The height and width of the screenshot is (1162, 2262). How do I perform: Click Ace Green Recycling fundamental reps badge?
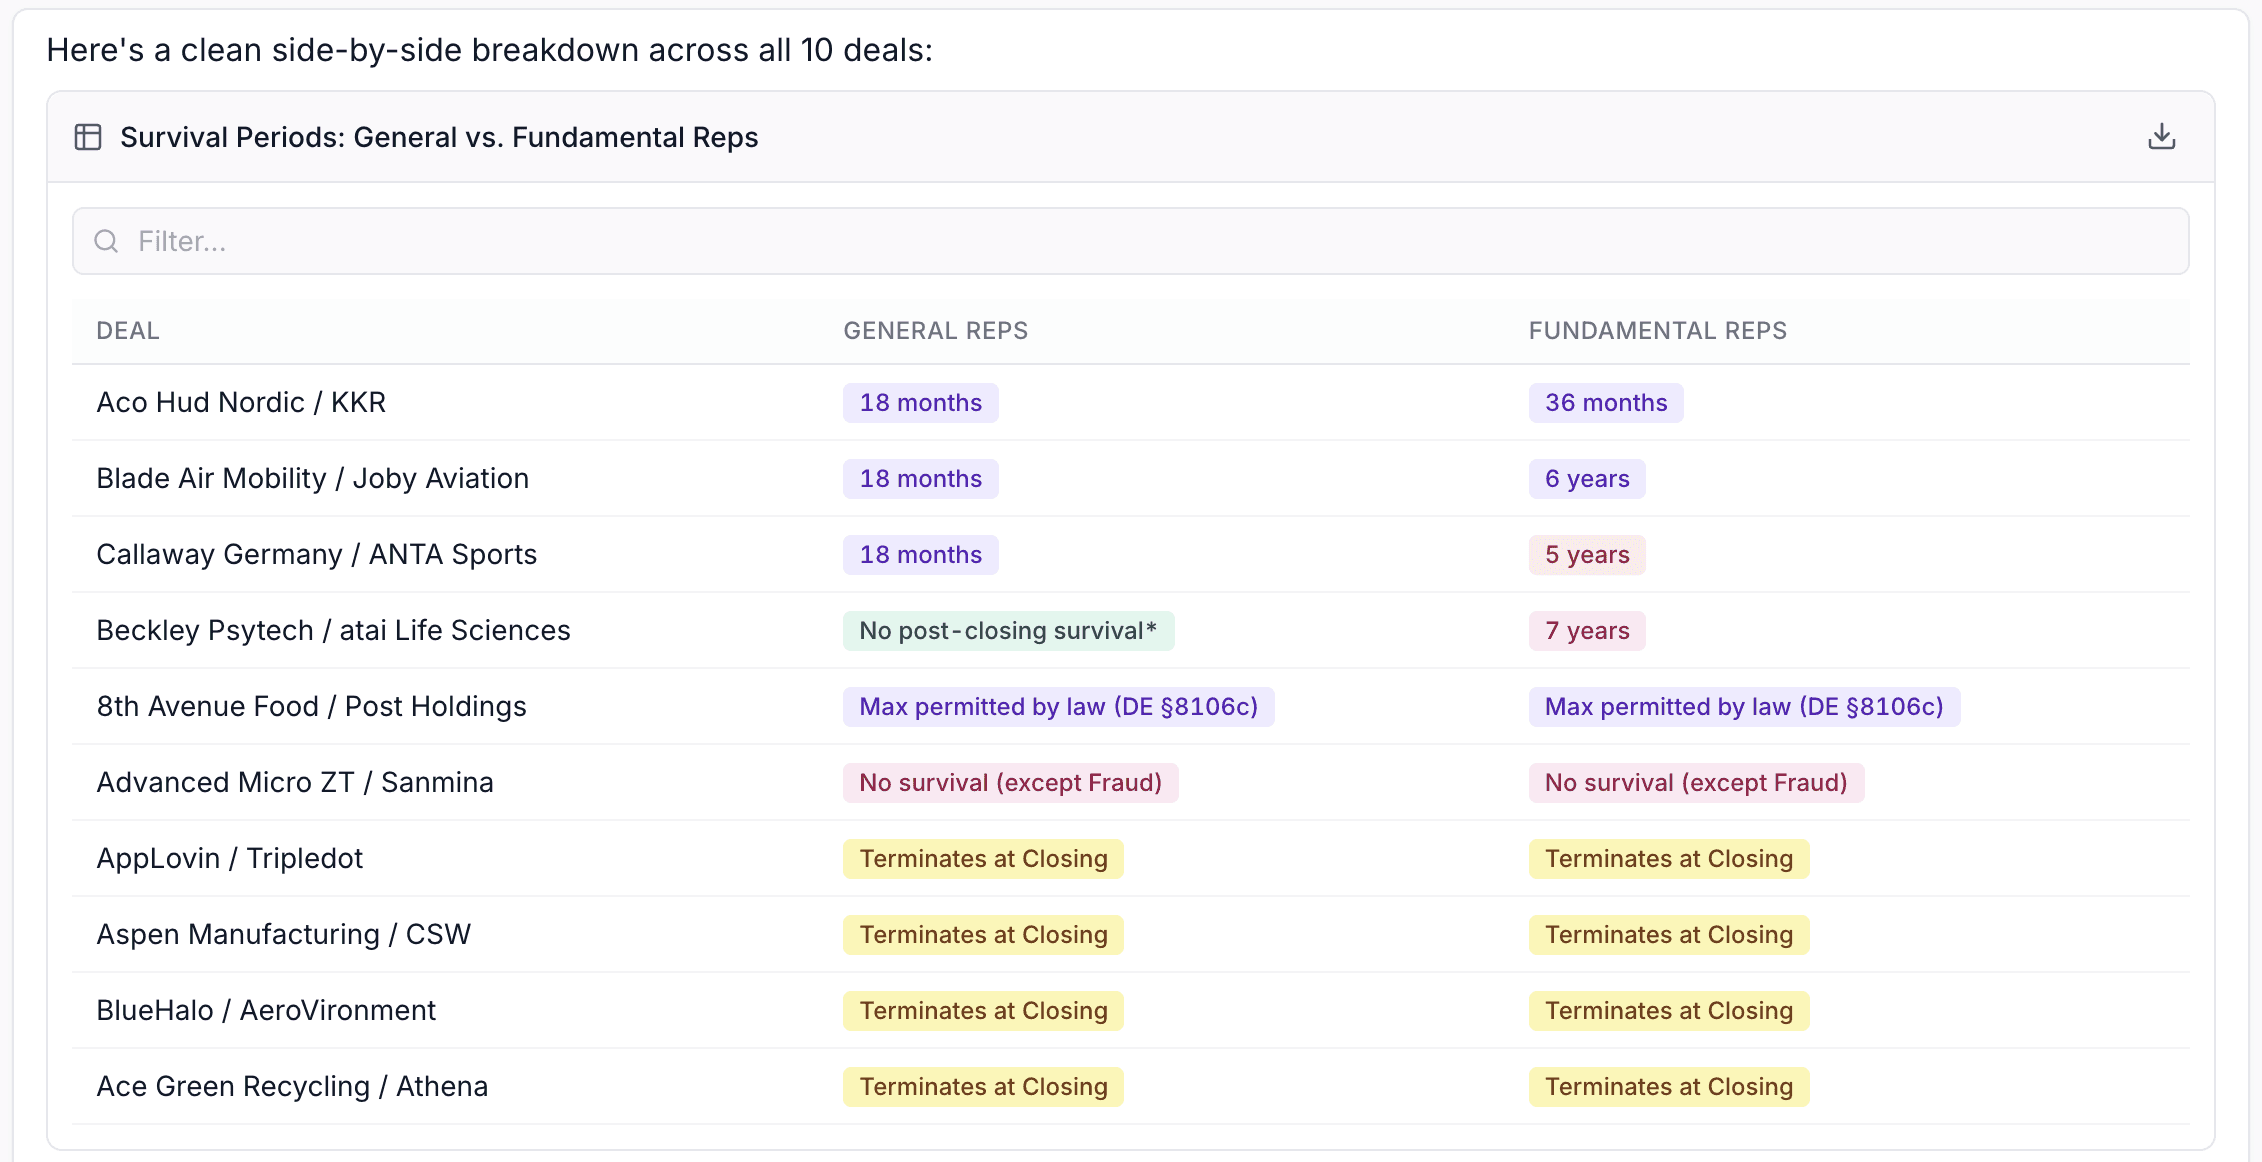(1668, 1087)
